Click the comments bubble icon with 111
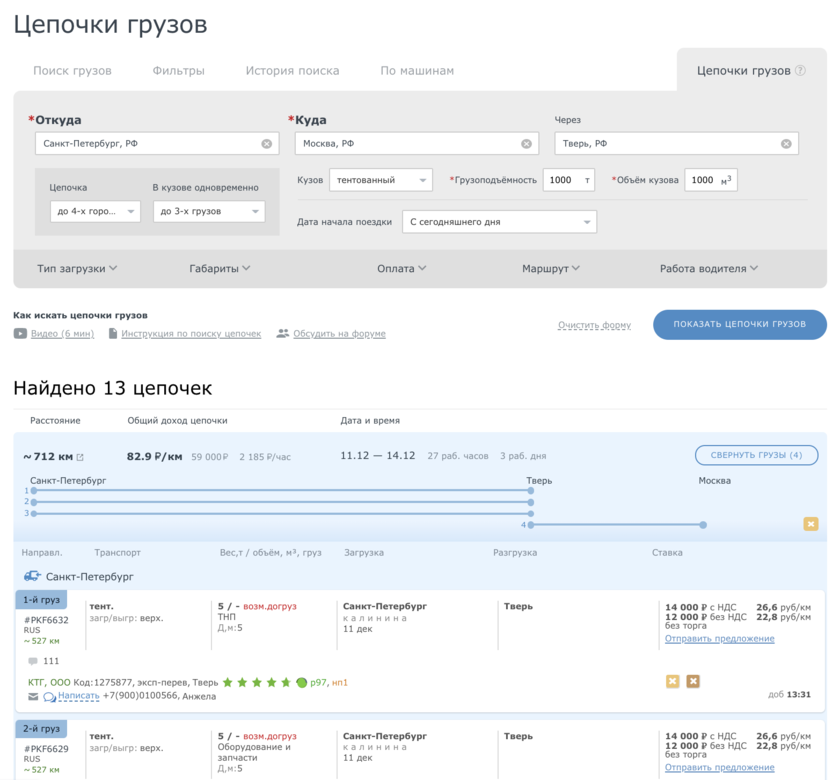This screenshot has height=780, width=840. tap(33, 661)
